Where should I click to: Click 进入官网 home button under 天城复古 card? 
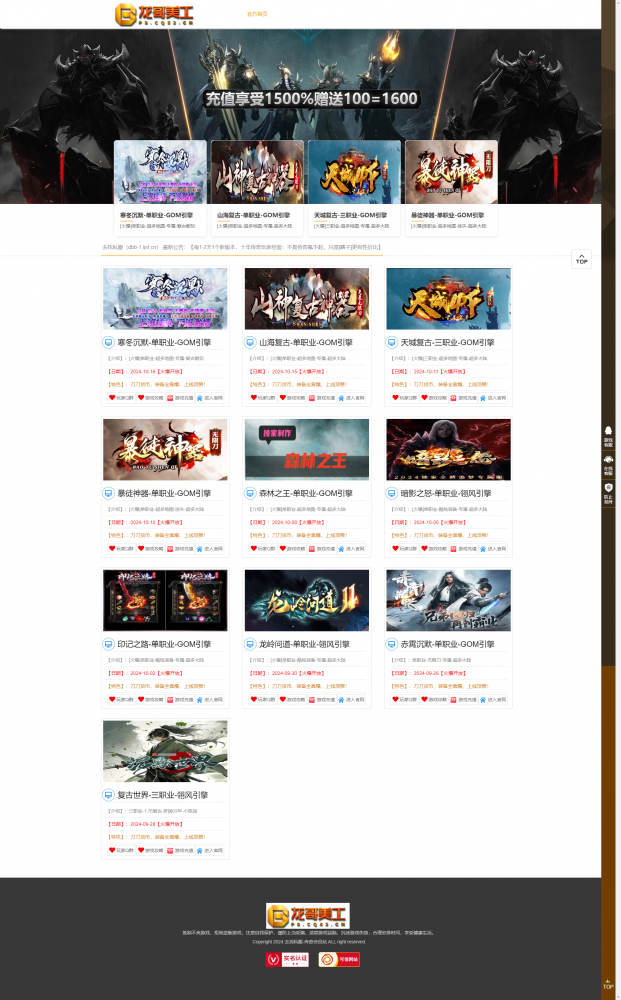point(493,398)
